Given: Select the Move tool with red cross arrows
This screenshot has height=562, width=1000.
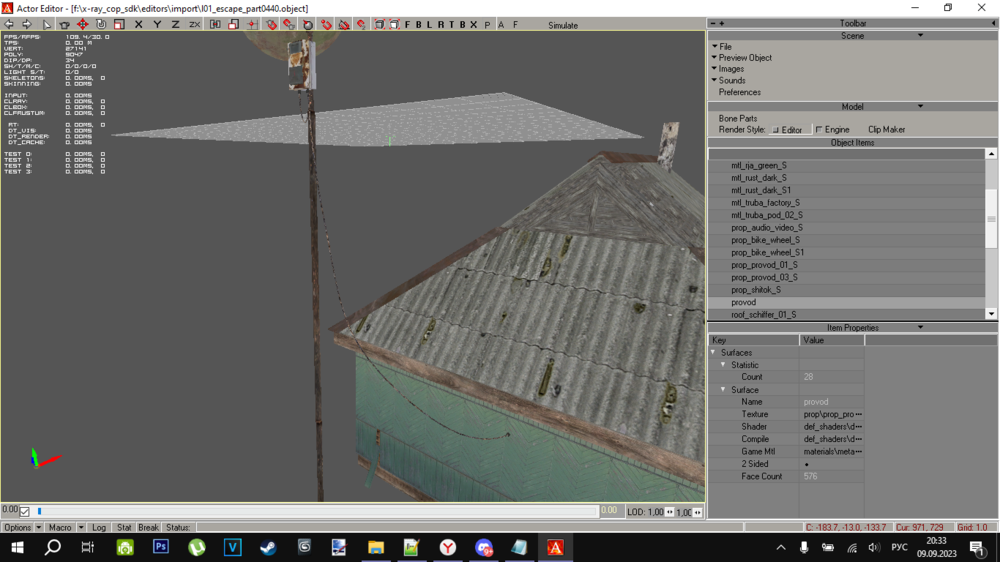Looking at the screenshot, I should pyautogui.click(x=83, y=25).
